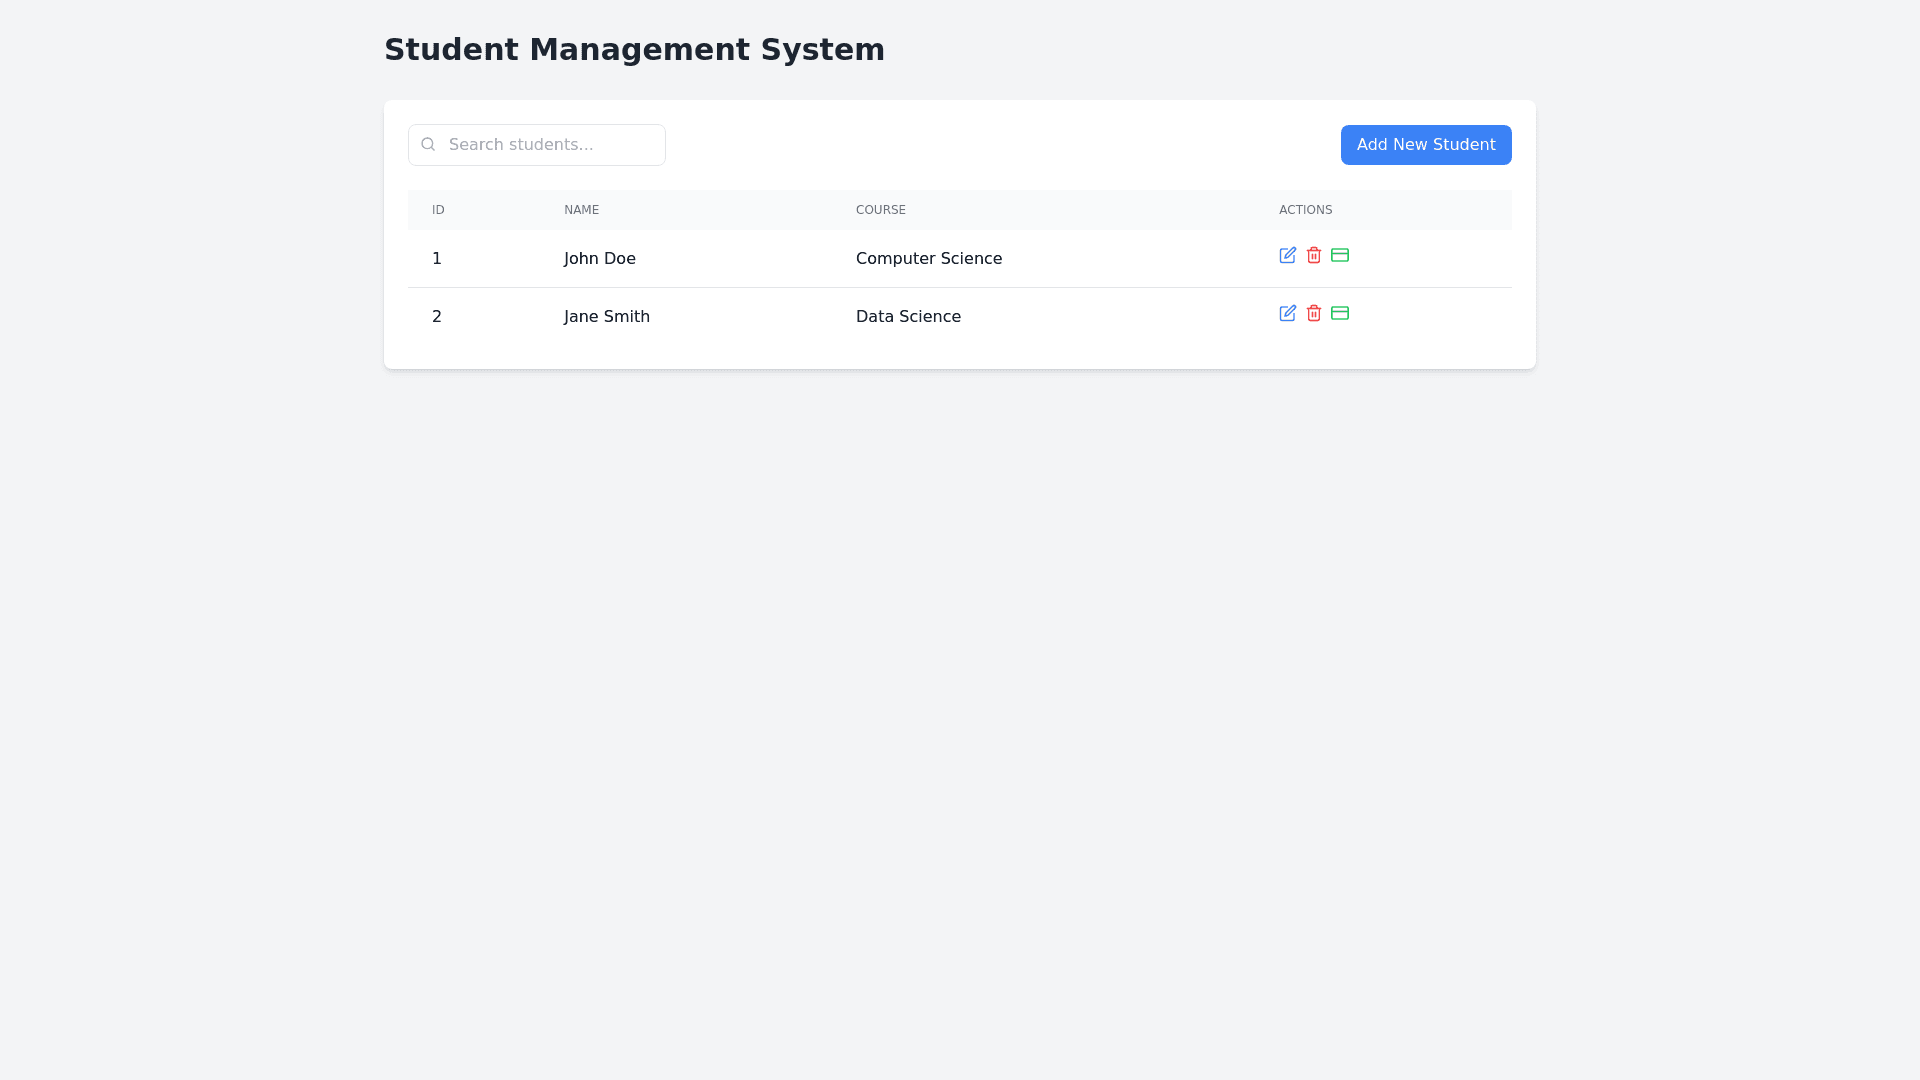The width and height of the screenshot is (1920, 1080).
Task: Click the NAME column header
Action: [x=581, y=210]
